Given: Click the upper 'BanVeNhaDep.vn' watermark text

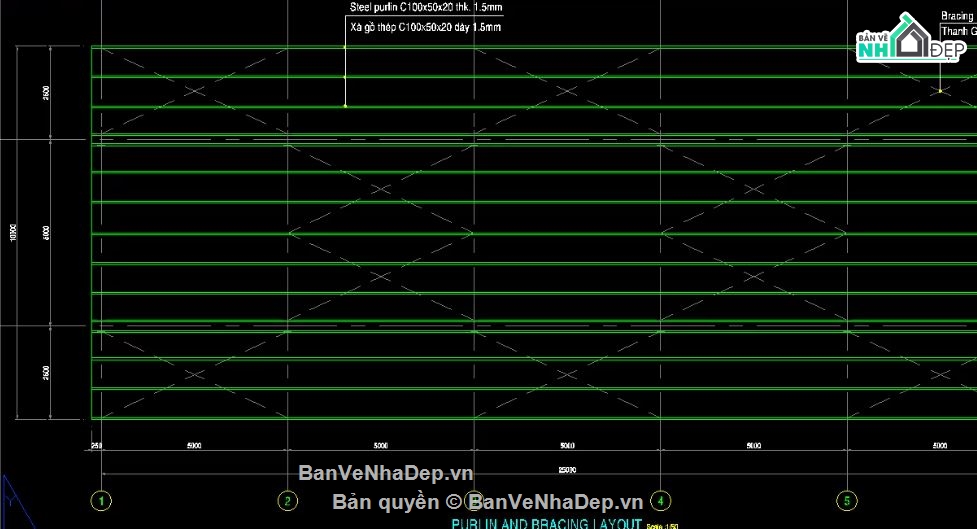Looking at the screenshot, I should [x=386, y=473].
